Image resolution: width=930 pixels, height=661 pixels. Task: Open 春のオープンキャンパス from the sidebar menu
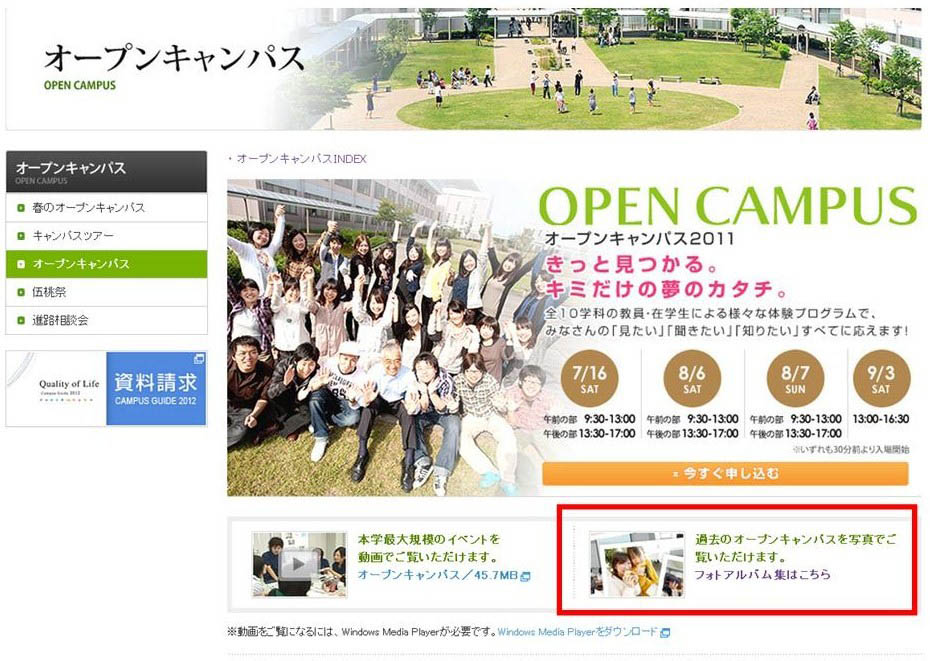pos(89,208)
